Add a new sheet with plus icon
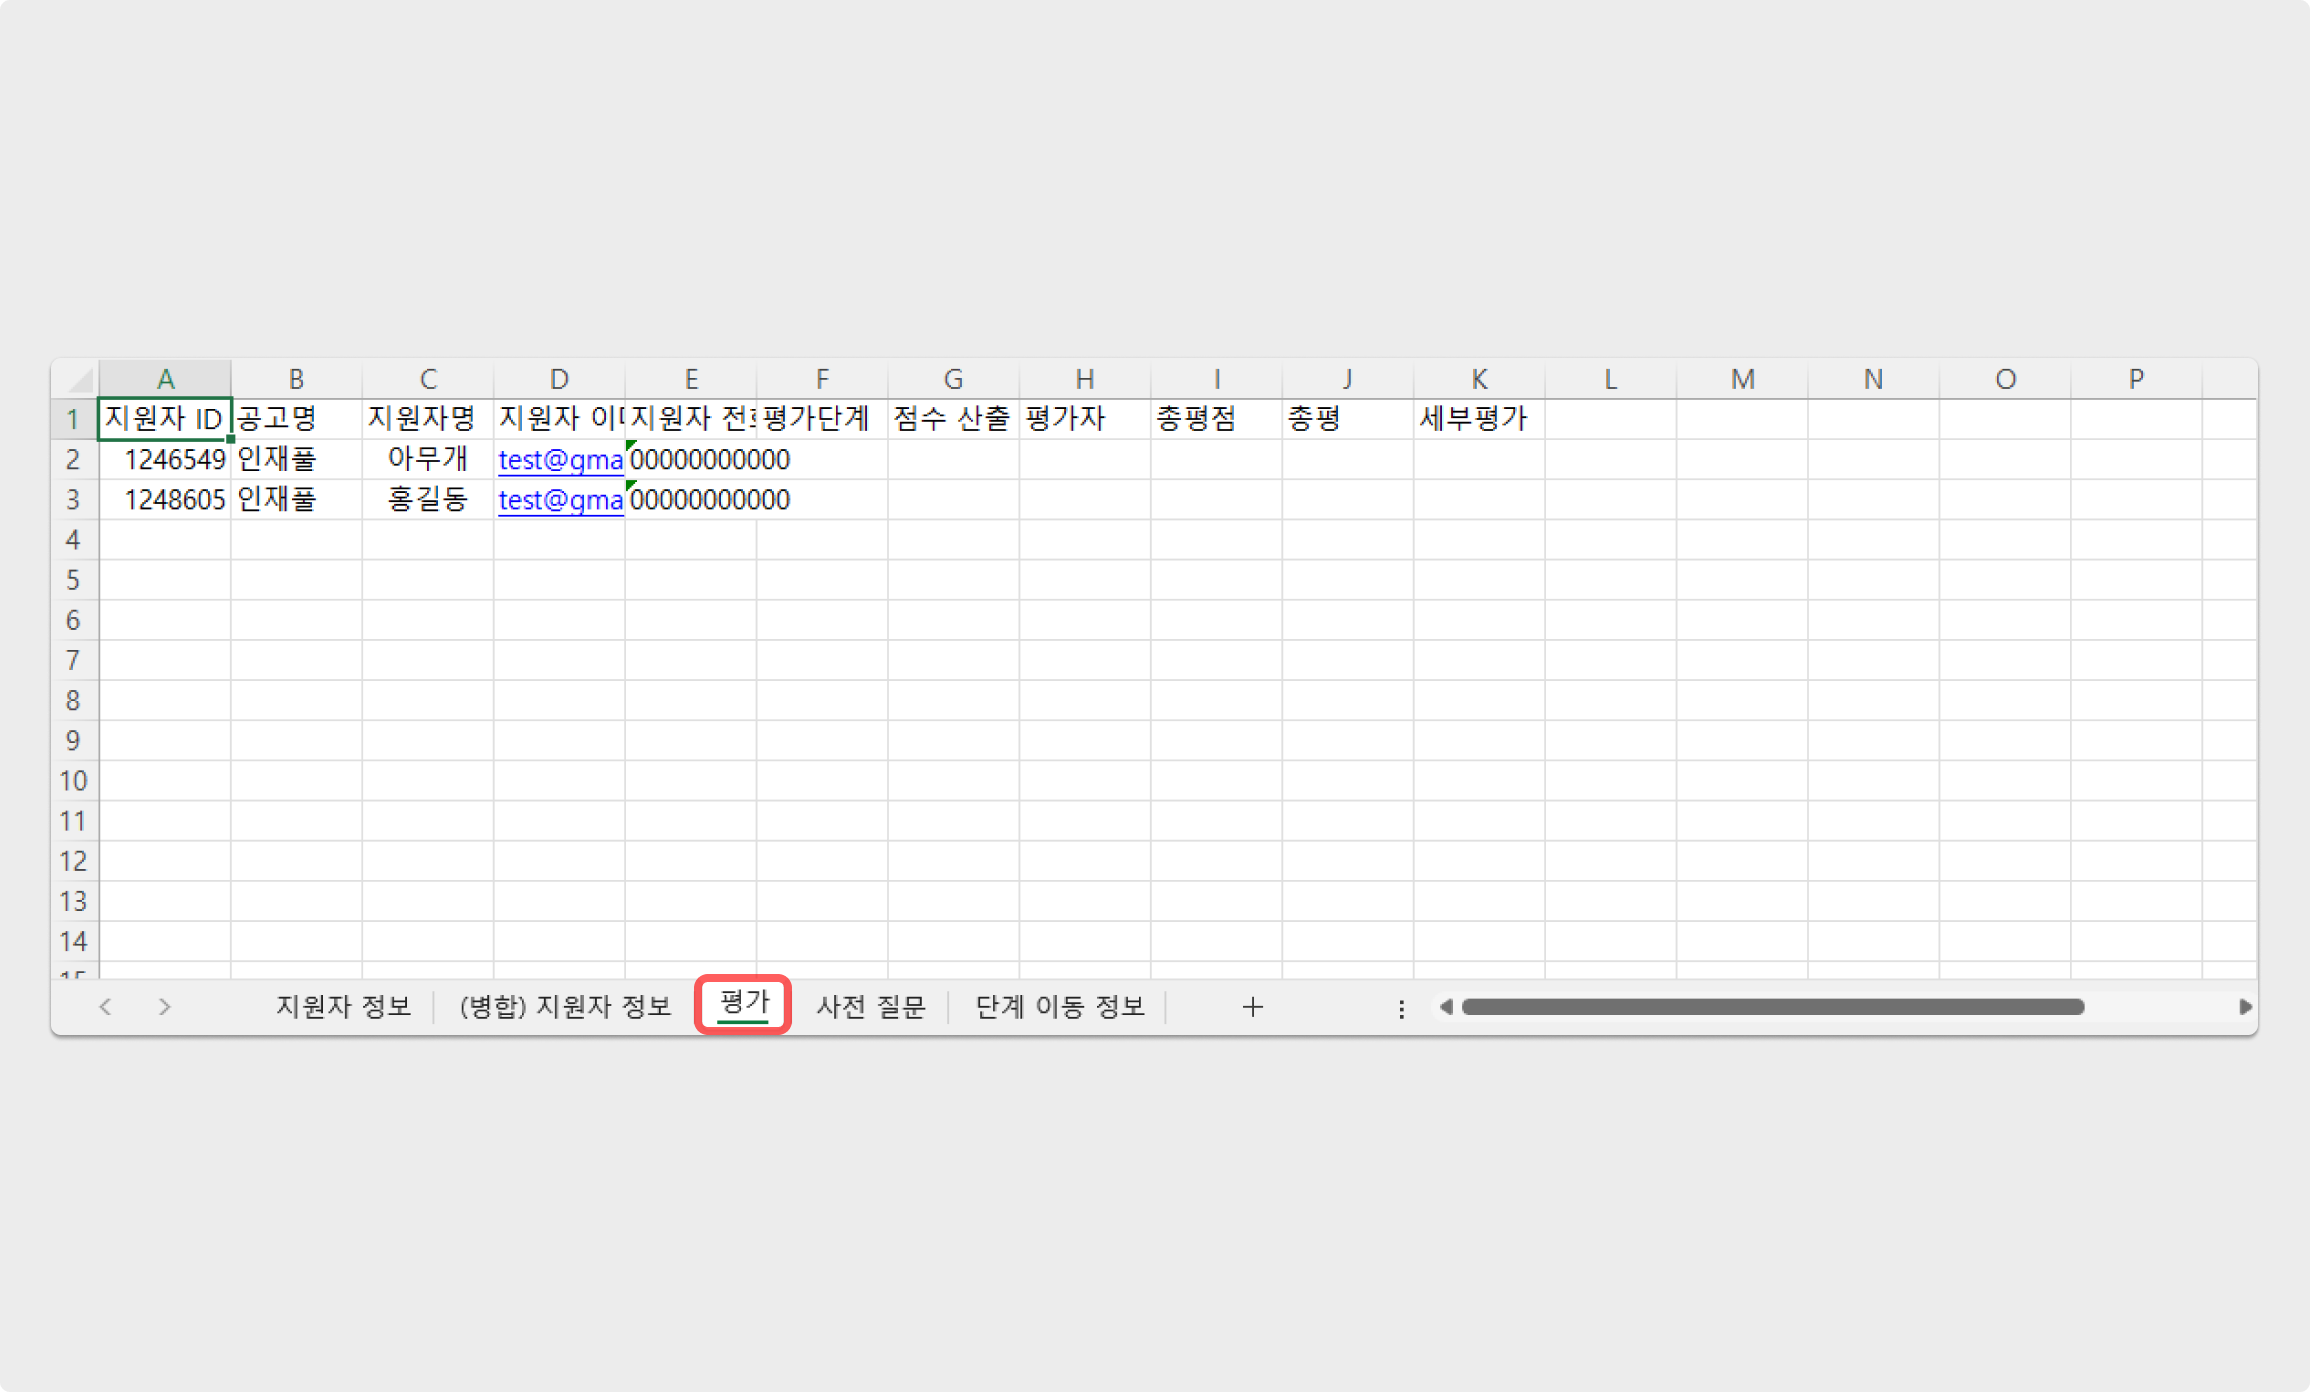Screen dimensions: 2310x1392 pyautogui.click(x=1252, y=1007)
